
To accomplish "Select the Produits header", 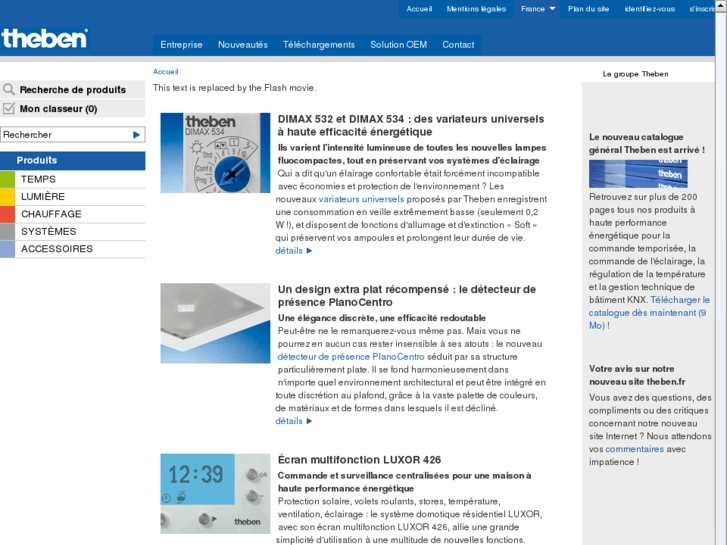I will (x=72, y=160).
